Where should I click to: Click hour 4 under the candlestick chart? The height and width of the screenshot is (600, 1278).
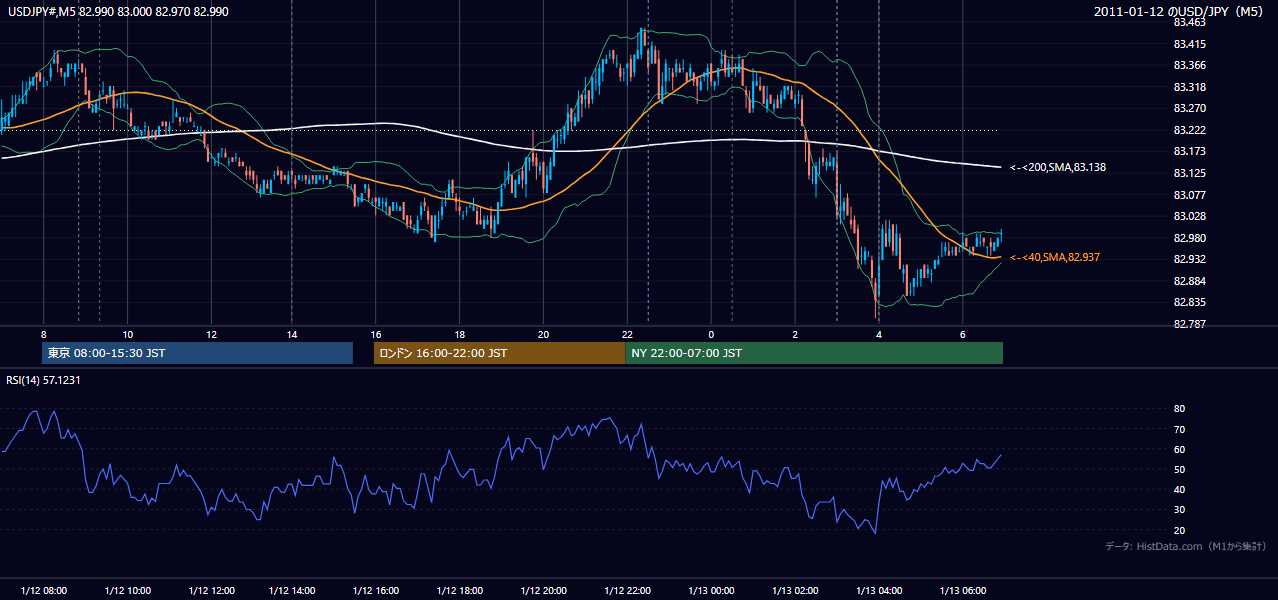[x=879, y=334]
